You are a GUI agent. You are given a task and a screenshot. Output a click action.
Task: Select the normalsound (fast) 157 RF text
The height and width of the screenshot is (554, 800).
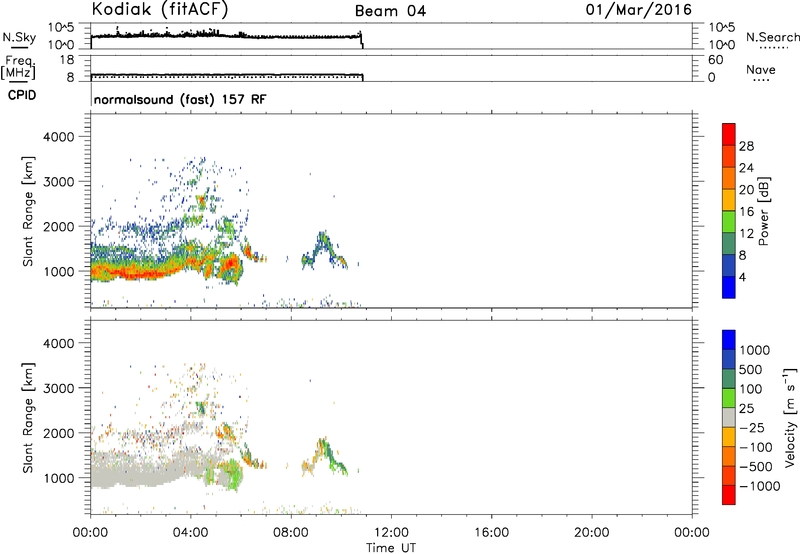click(180, 99)
